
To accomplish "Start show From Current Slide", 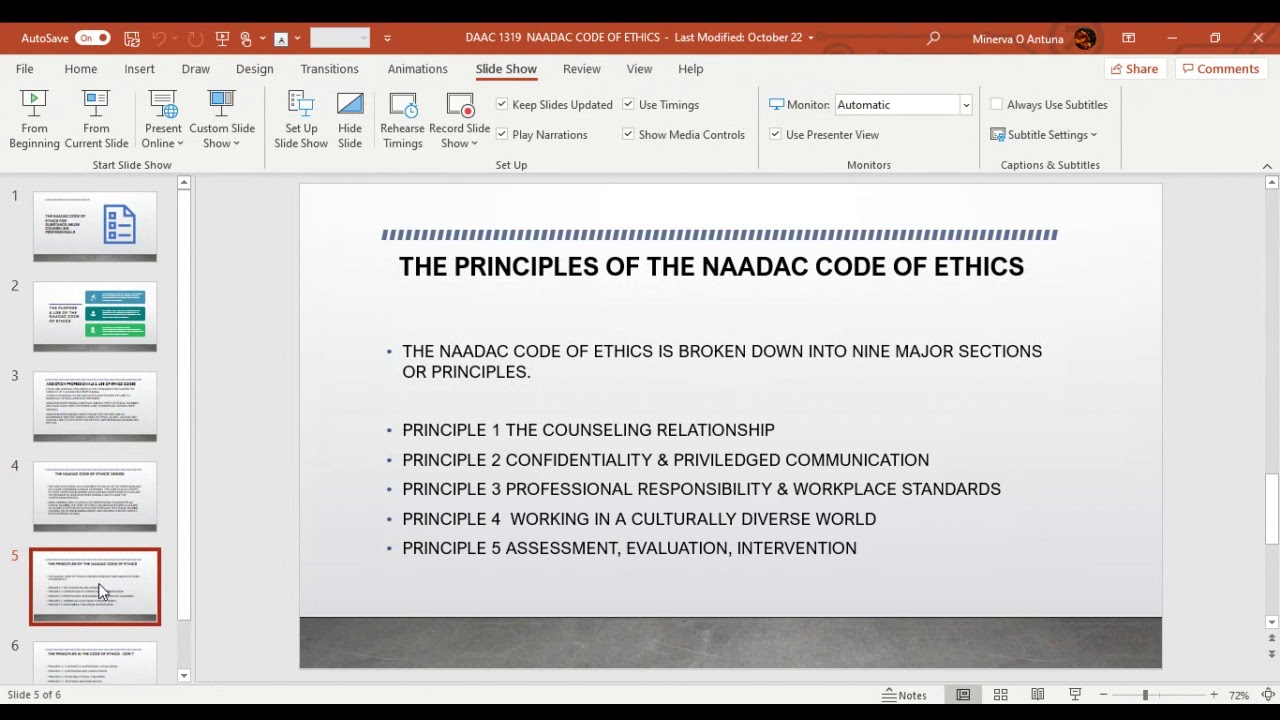I will click(96, 120).
